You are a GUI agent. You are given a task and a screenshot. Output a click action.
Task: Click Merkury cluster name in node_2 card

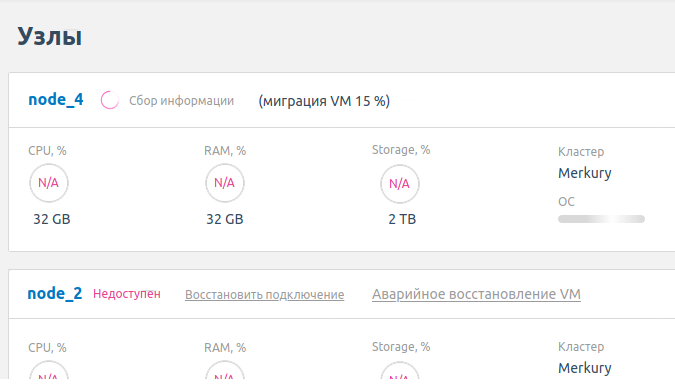point(585,368)
